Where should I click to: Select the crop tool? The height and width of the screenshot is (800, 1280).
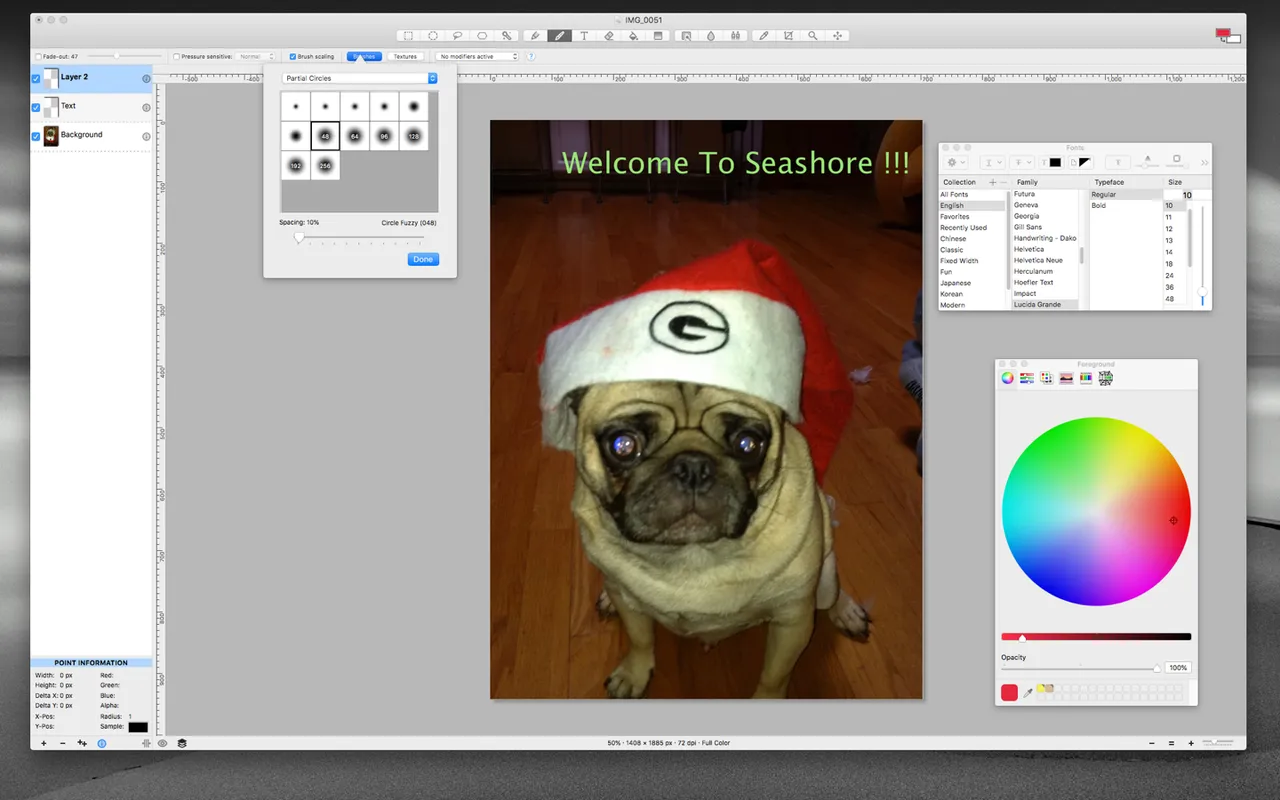pyautogui.click(x=789, y=36)
